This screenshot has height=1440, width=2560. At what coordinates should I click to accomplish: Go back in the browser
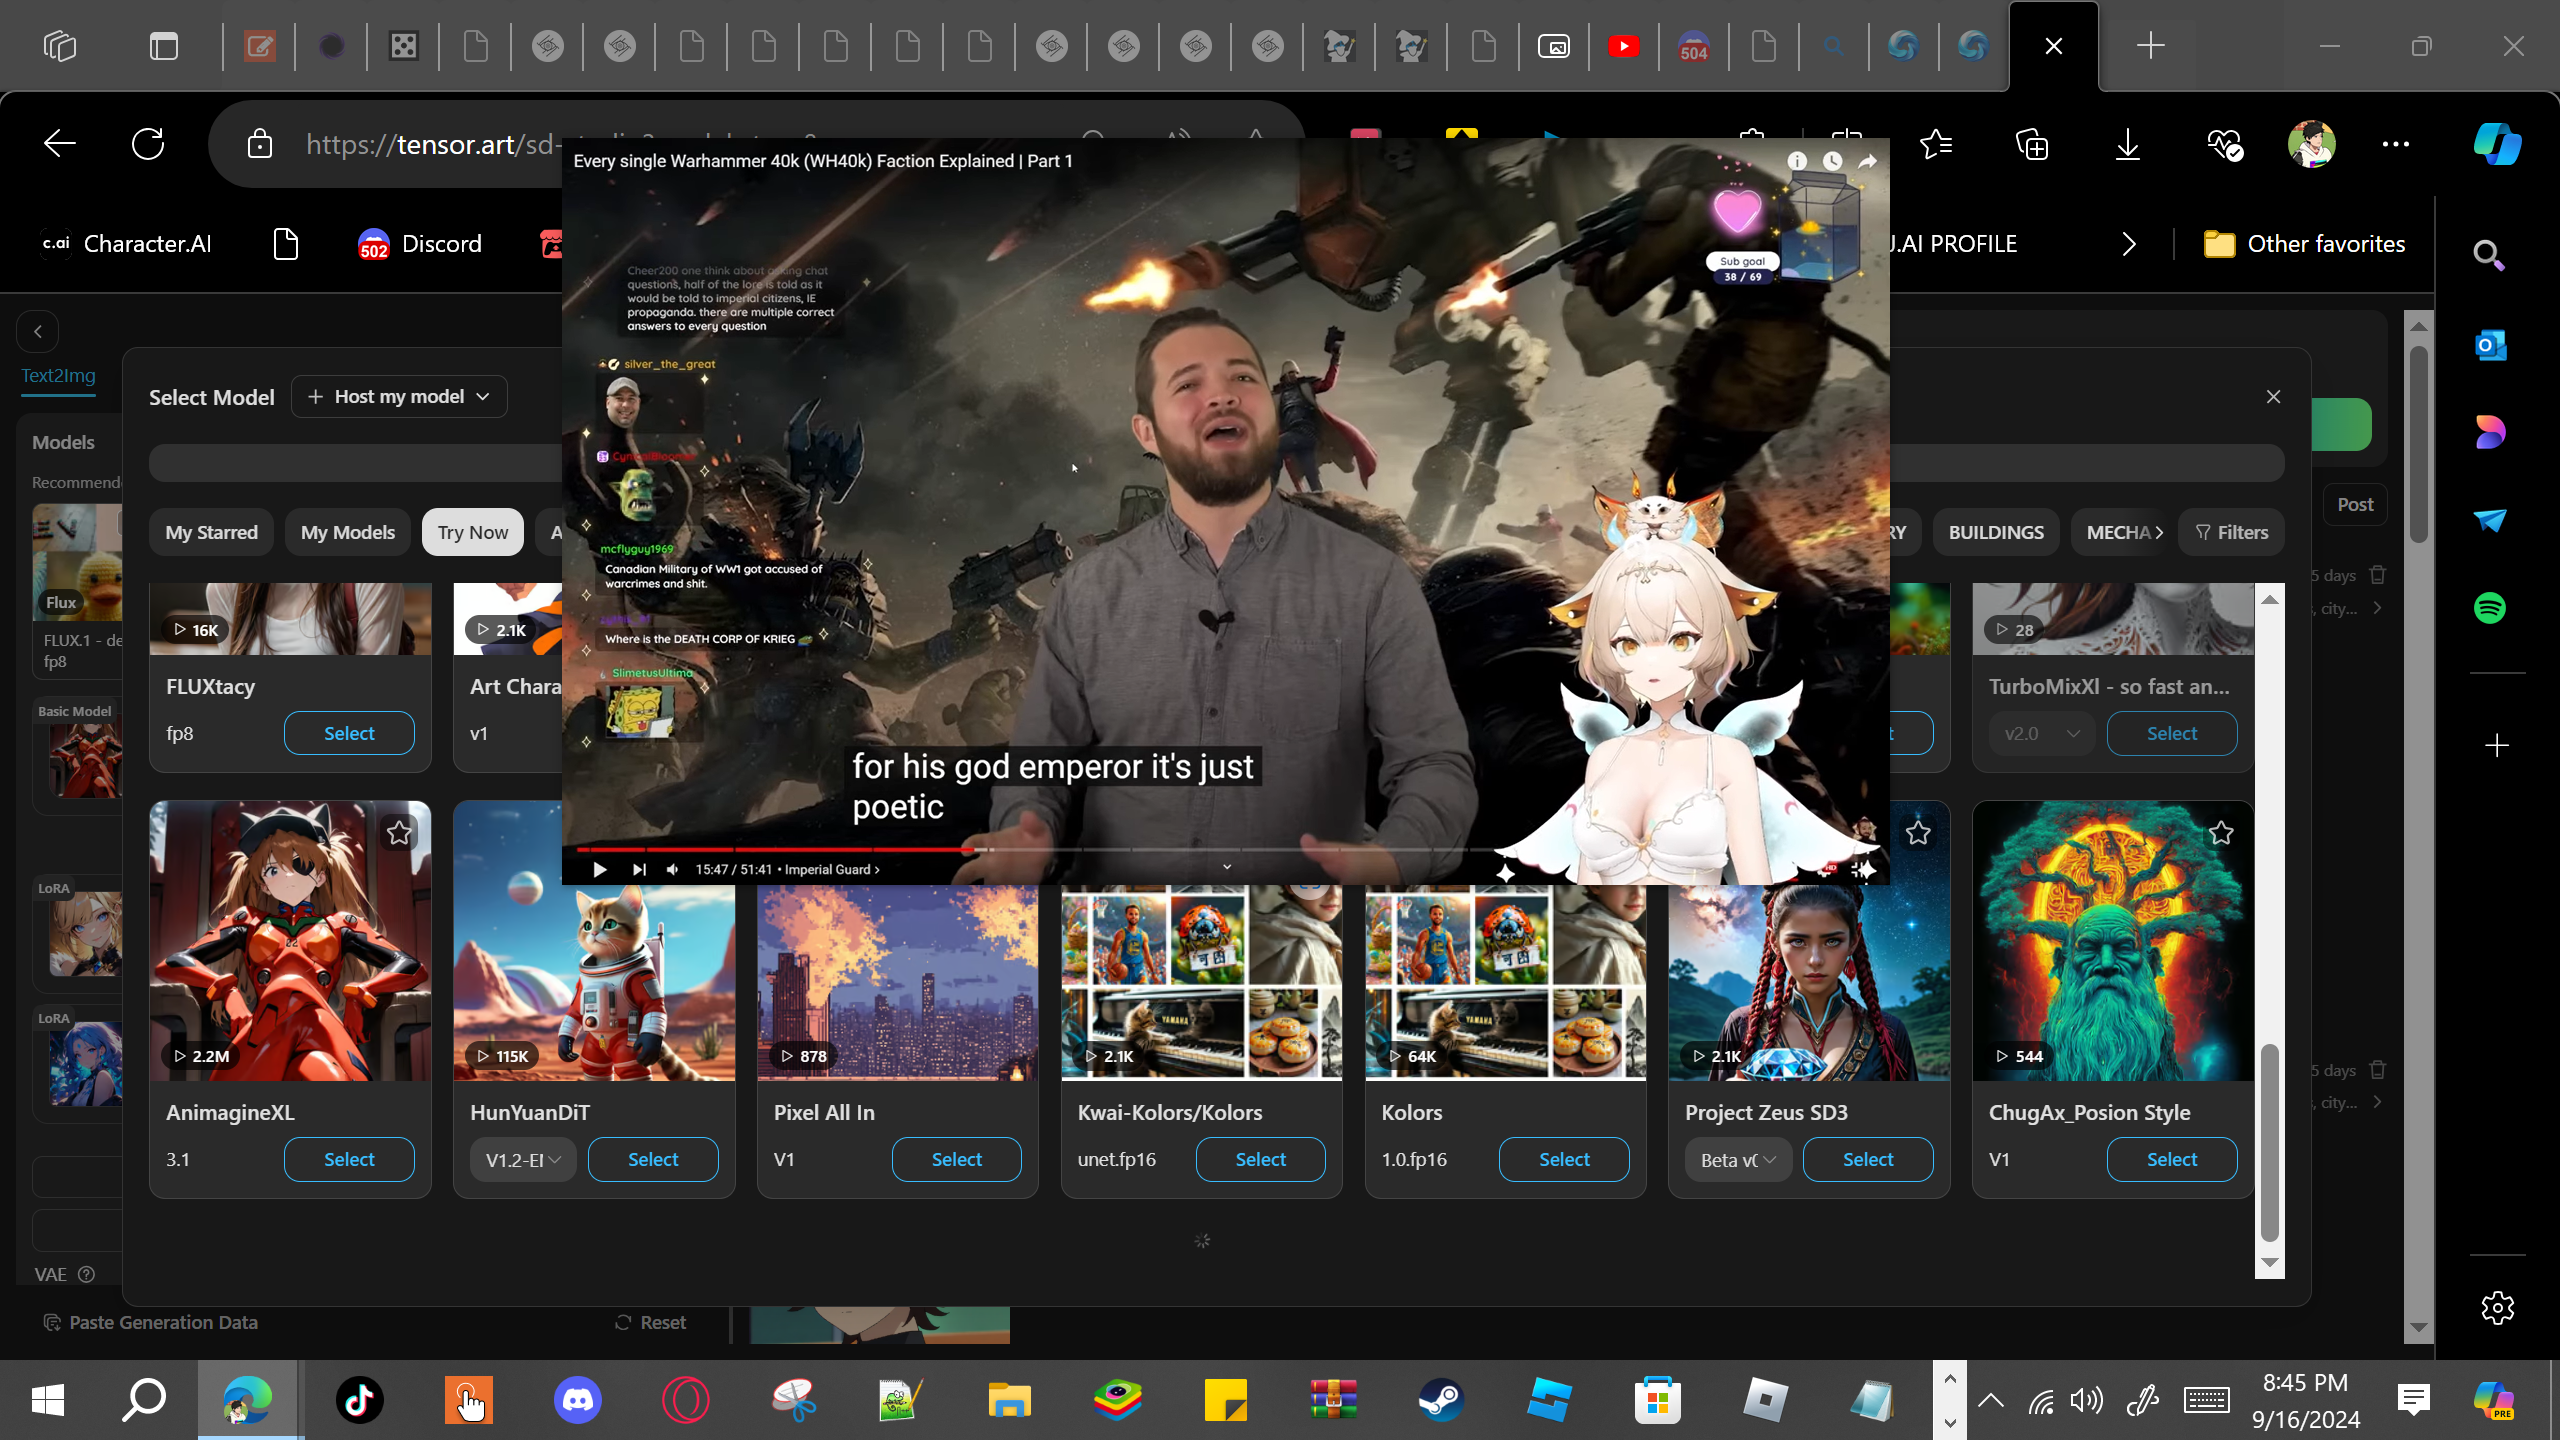coord(60,145)
